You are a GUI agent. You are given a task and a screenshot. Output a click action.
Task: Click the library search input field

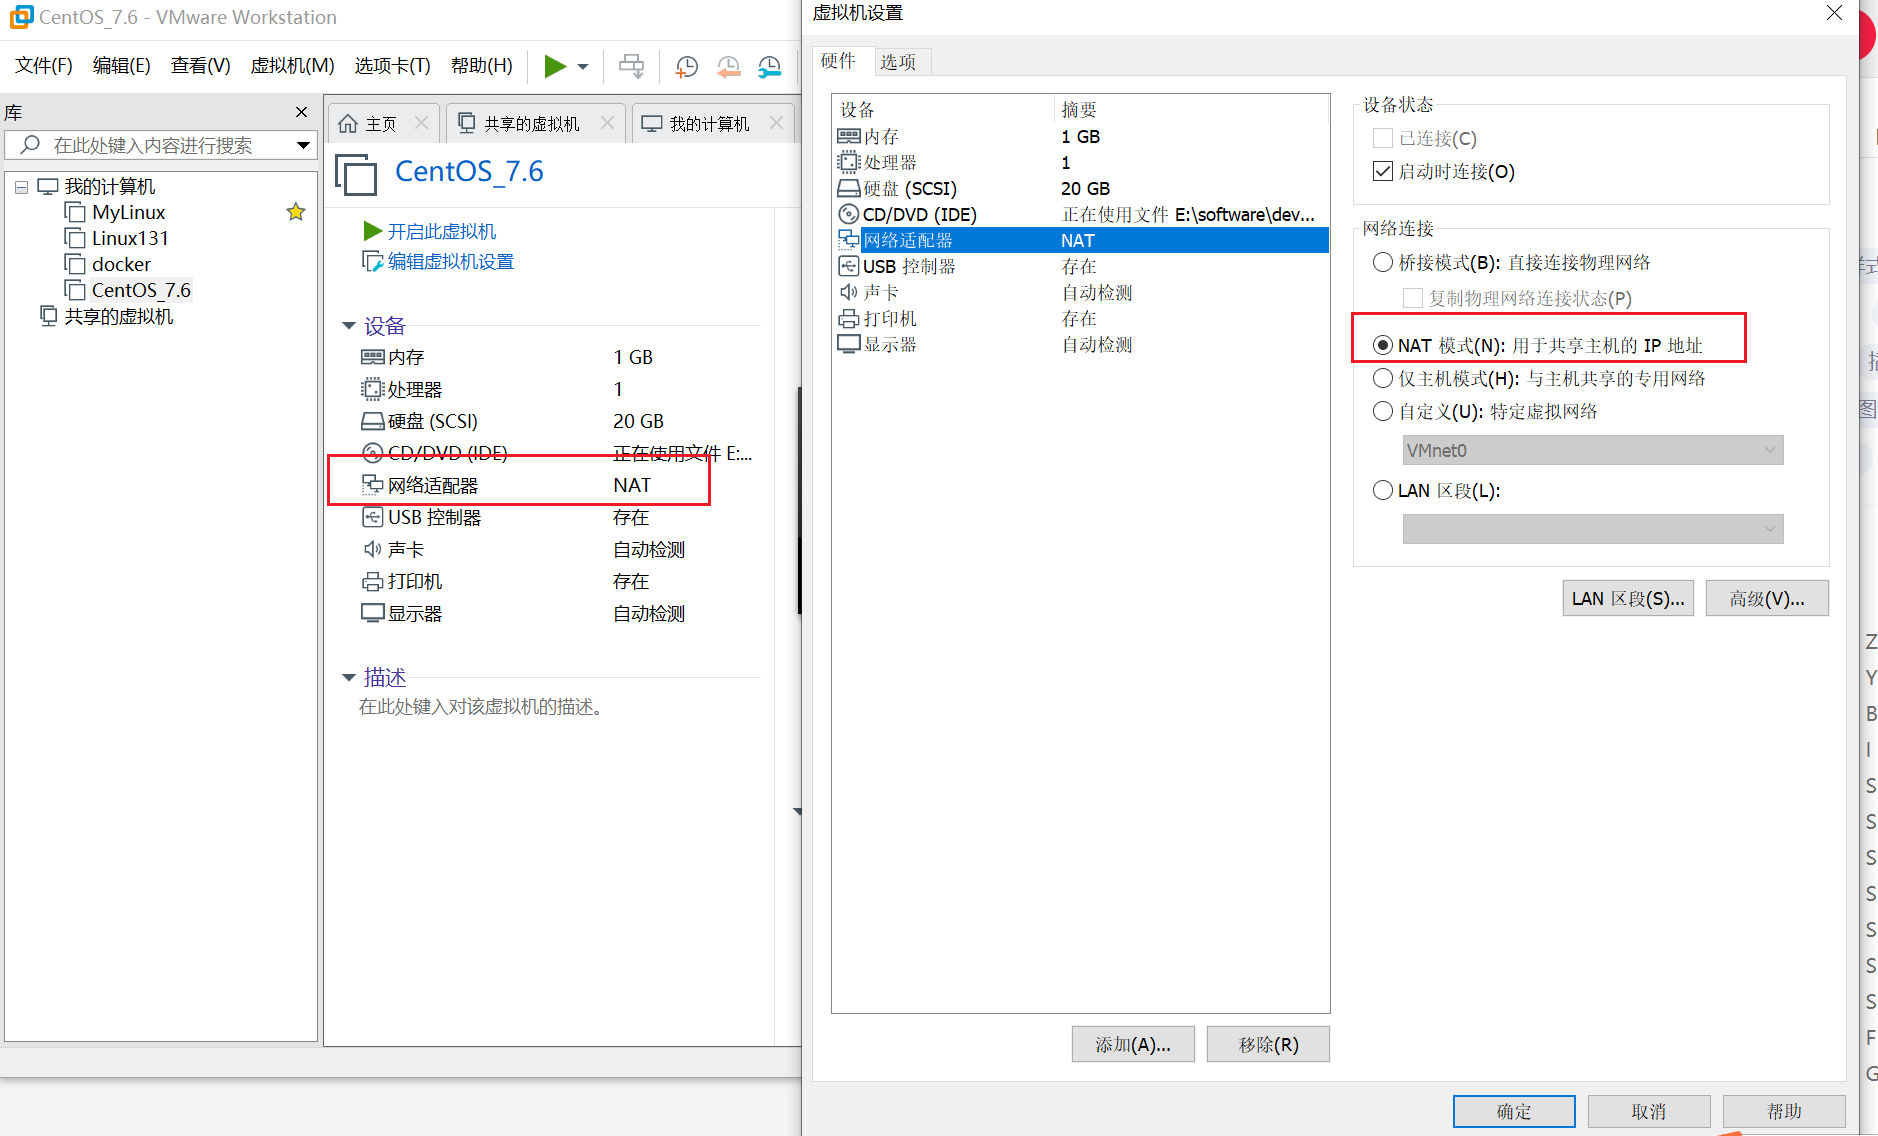tap(160, 146)
